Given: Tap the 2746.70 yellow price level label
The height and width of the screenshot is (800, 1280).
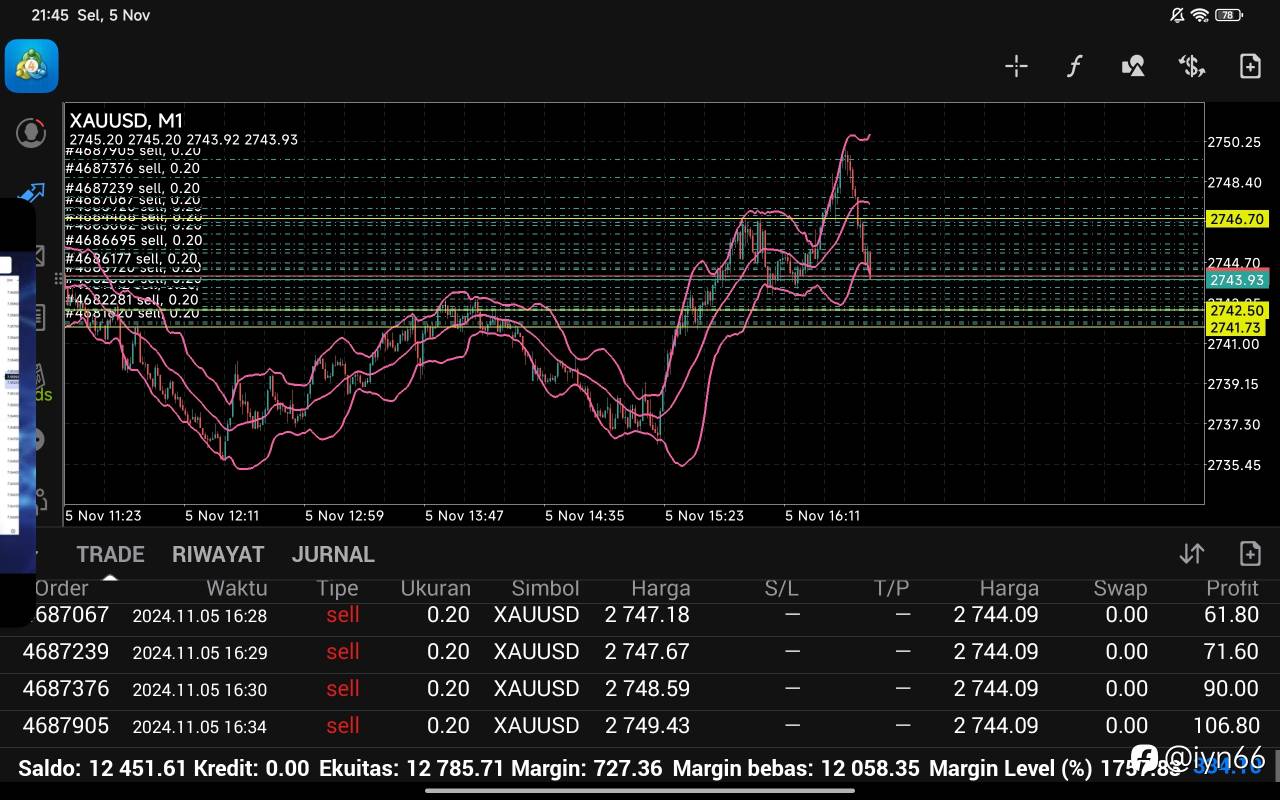Looking at the screenshot, I should point(1237,219).
